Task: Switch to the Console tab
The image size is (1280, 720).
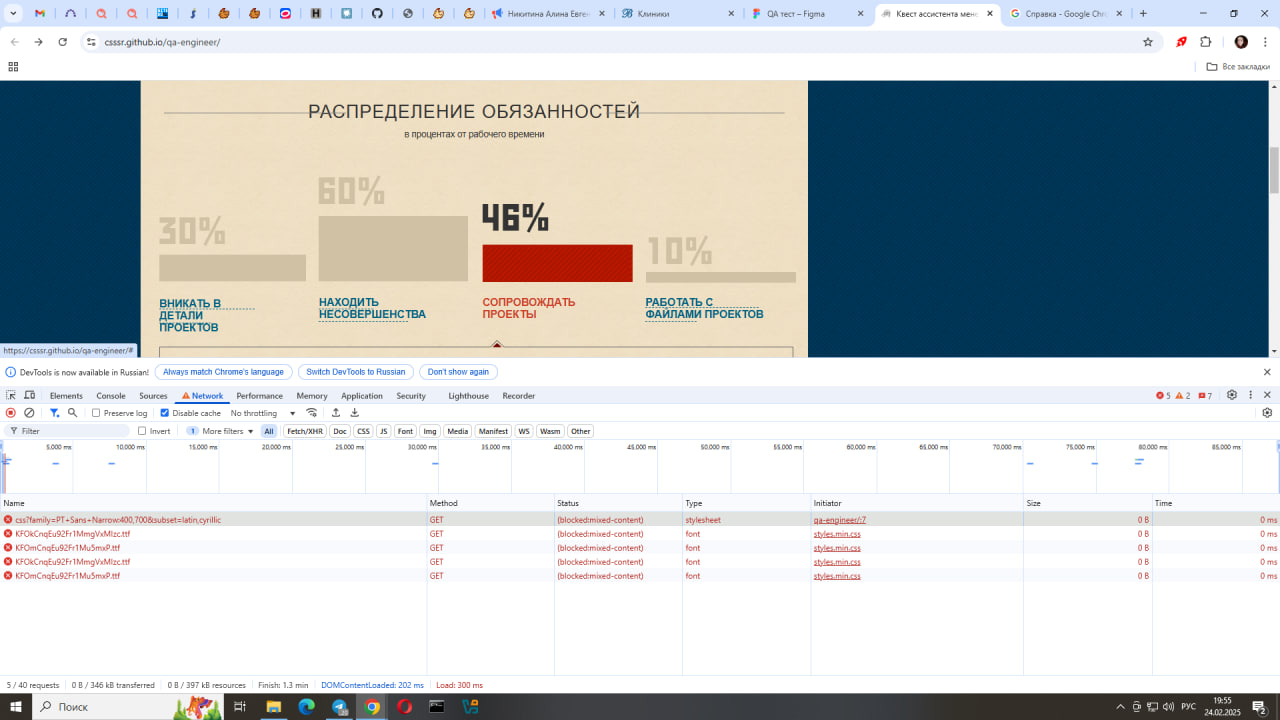Action: [x=111, y=396]
